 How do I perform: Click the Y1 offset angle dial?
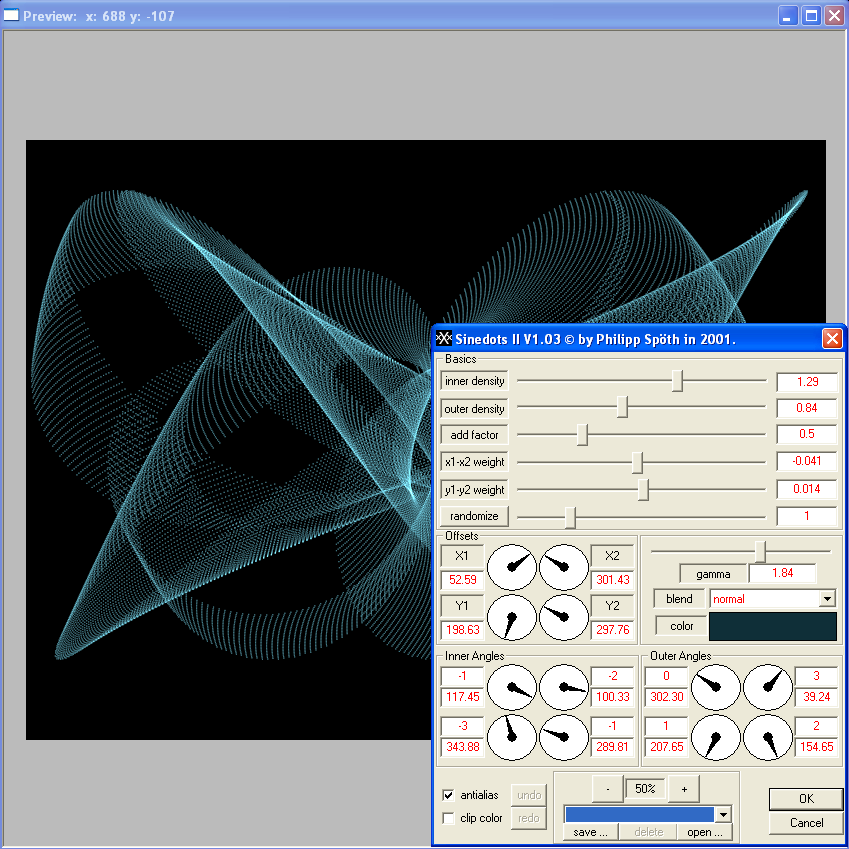(512, 617)
